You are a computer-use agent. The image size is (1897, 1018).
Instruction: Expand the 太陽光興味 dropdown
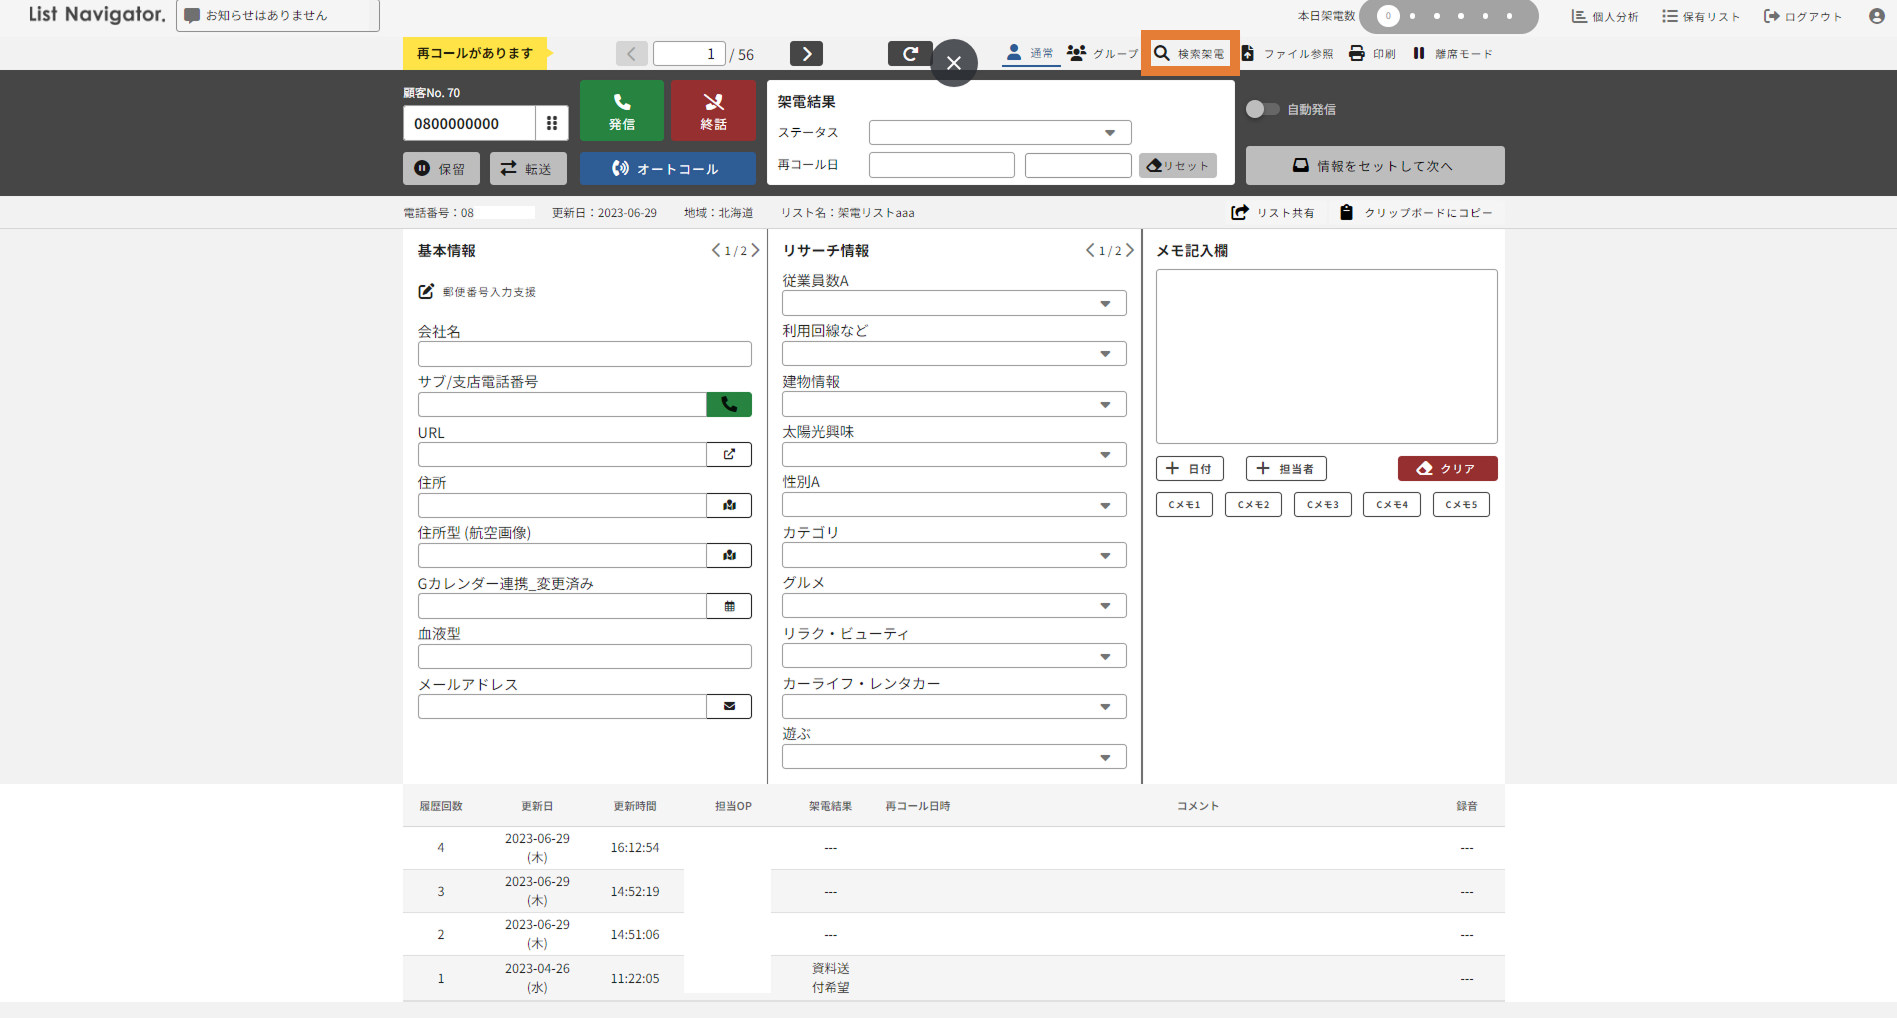point(953,455)
